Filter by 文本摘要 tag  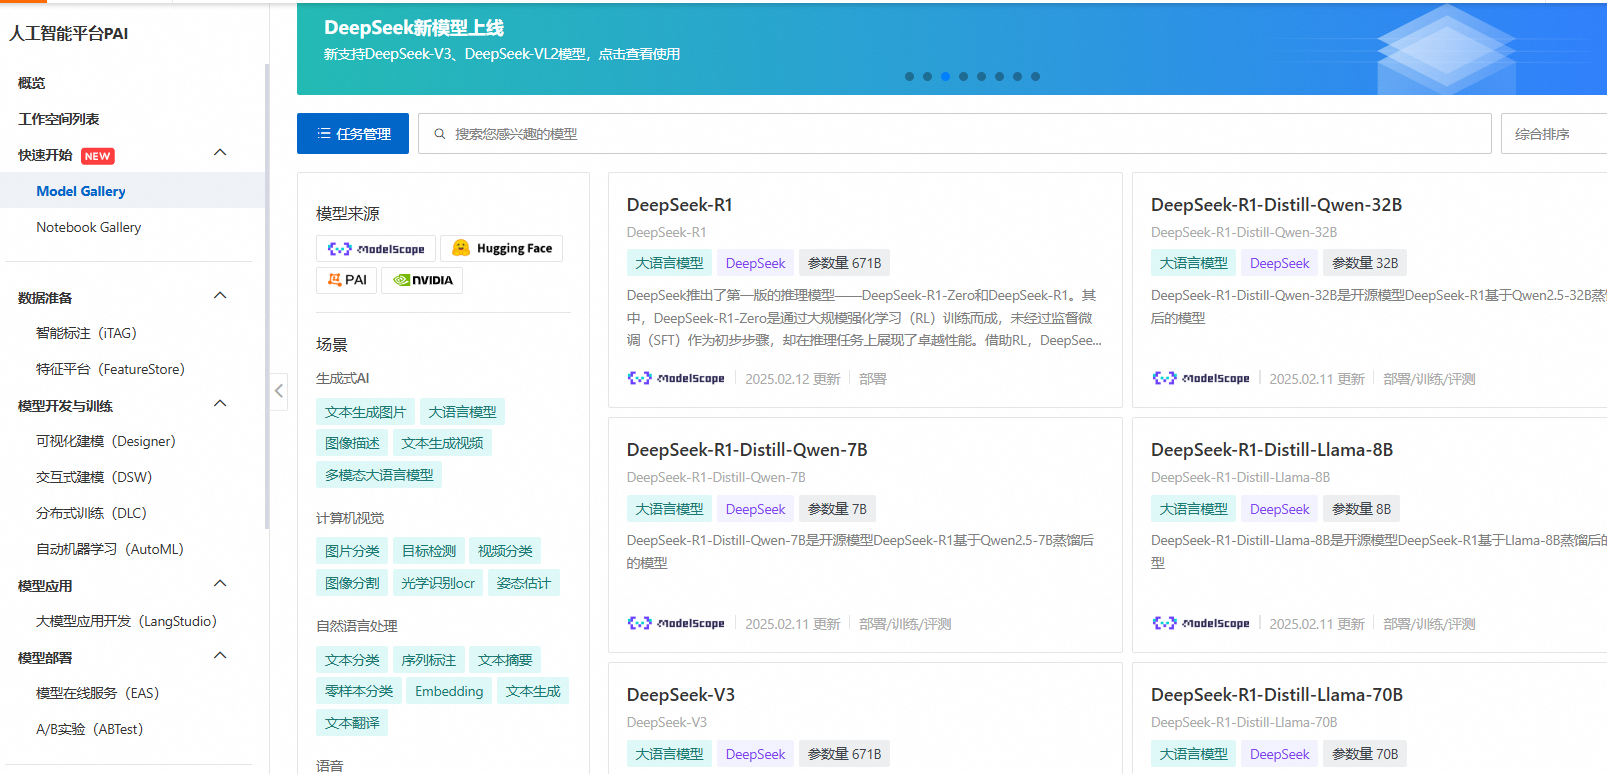point(505,660)
